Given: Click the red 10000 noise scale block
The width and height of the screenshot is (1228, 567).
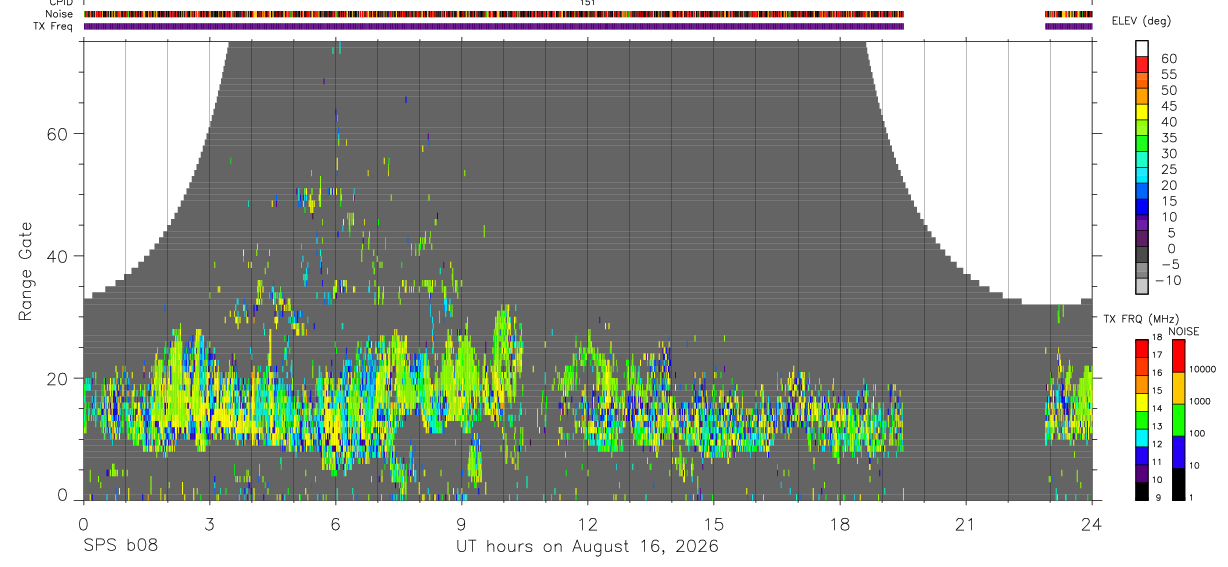Looking at the screenshot, I should (1179, 356).
